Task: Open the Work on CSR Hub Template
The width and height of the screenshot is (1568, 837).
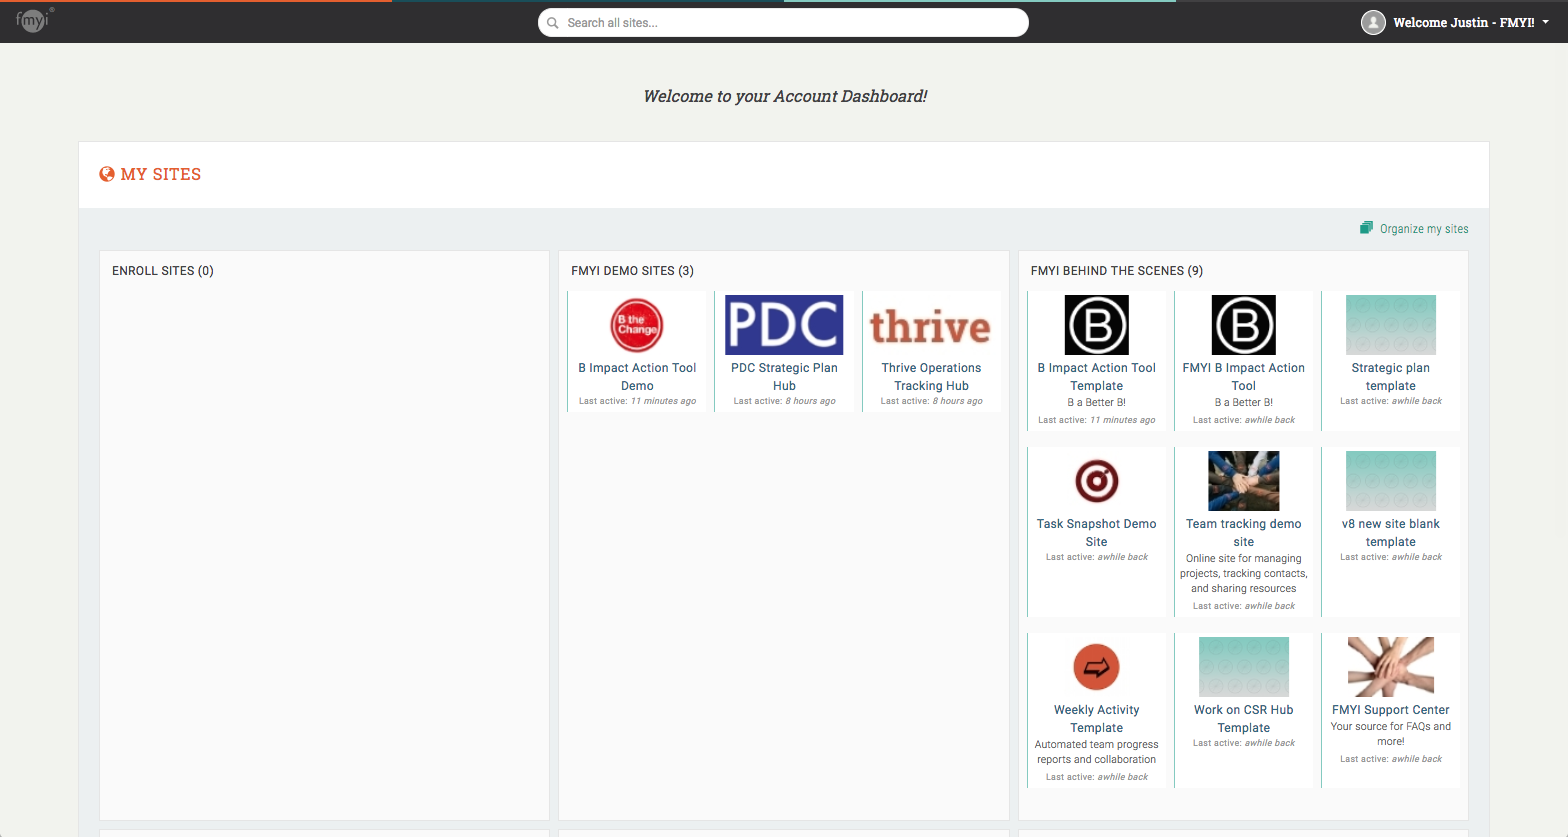Action: [x=1243, y=719]
